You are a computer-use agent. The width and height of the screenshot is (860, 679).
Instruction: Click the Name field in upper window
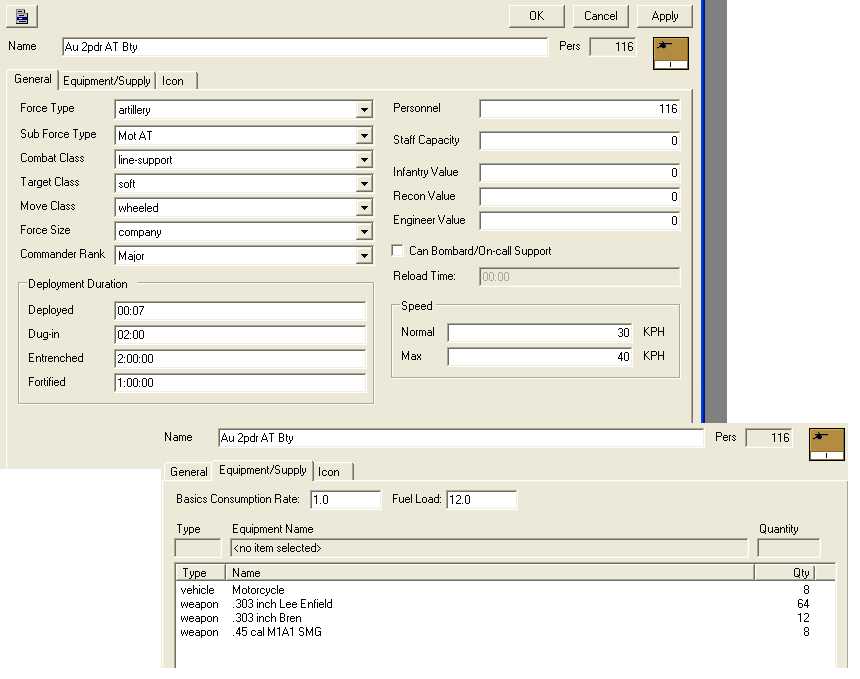(305, 47)
